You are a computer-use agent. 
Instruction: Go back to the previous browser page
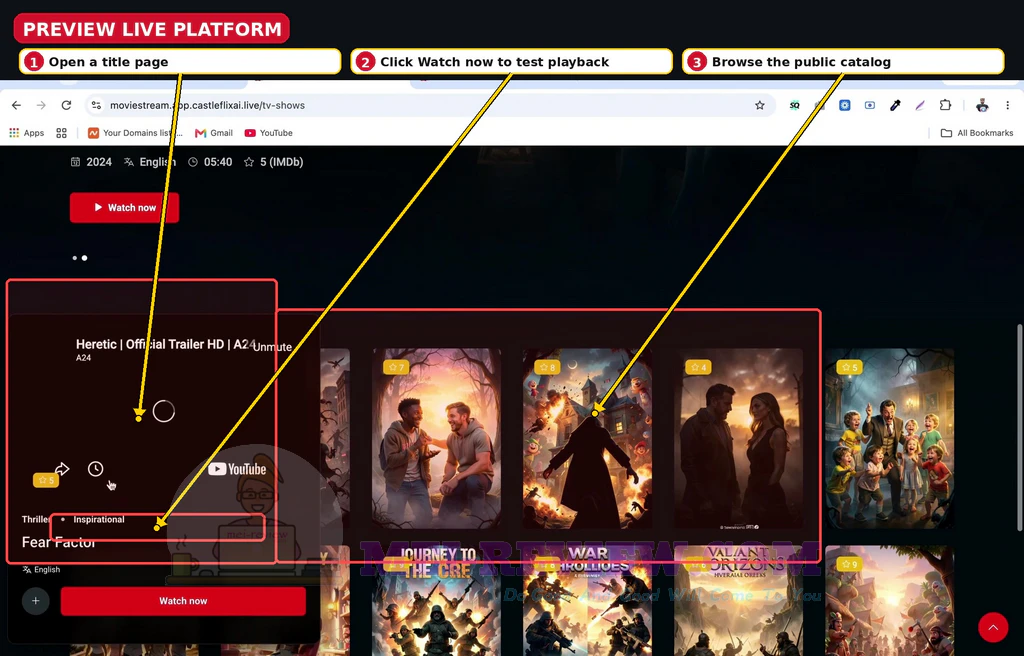[x=16, y=105]
